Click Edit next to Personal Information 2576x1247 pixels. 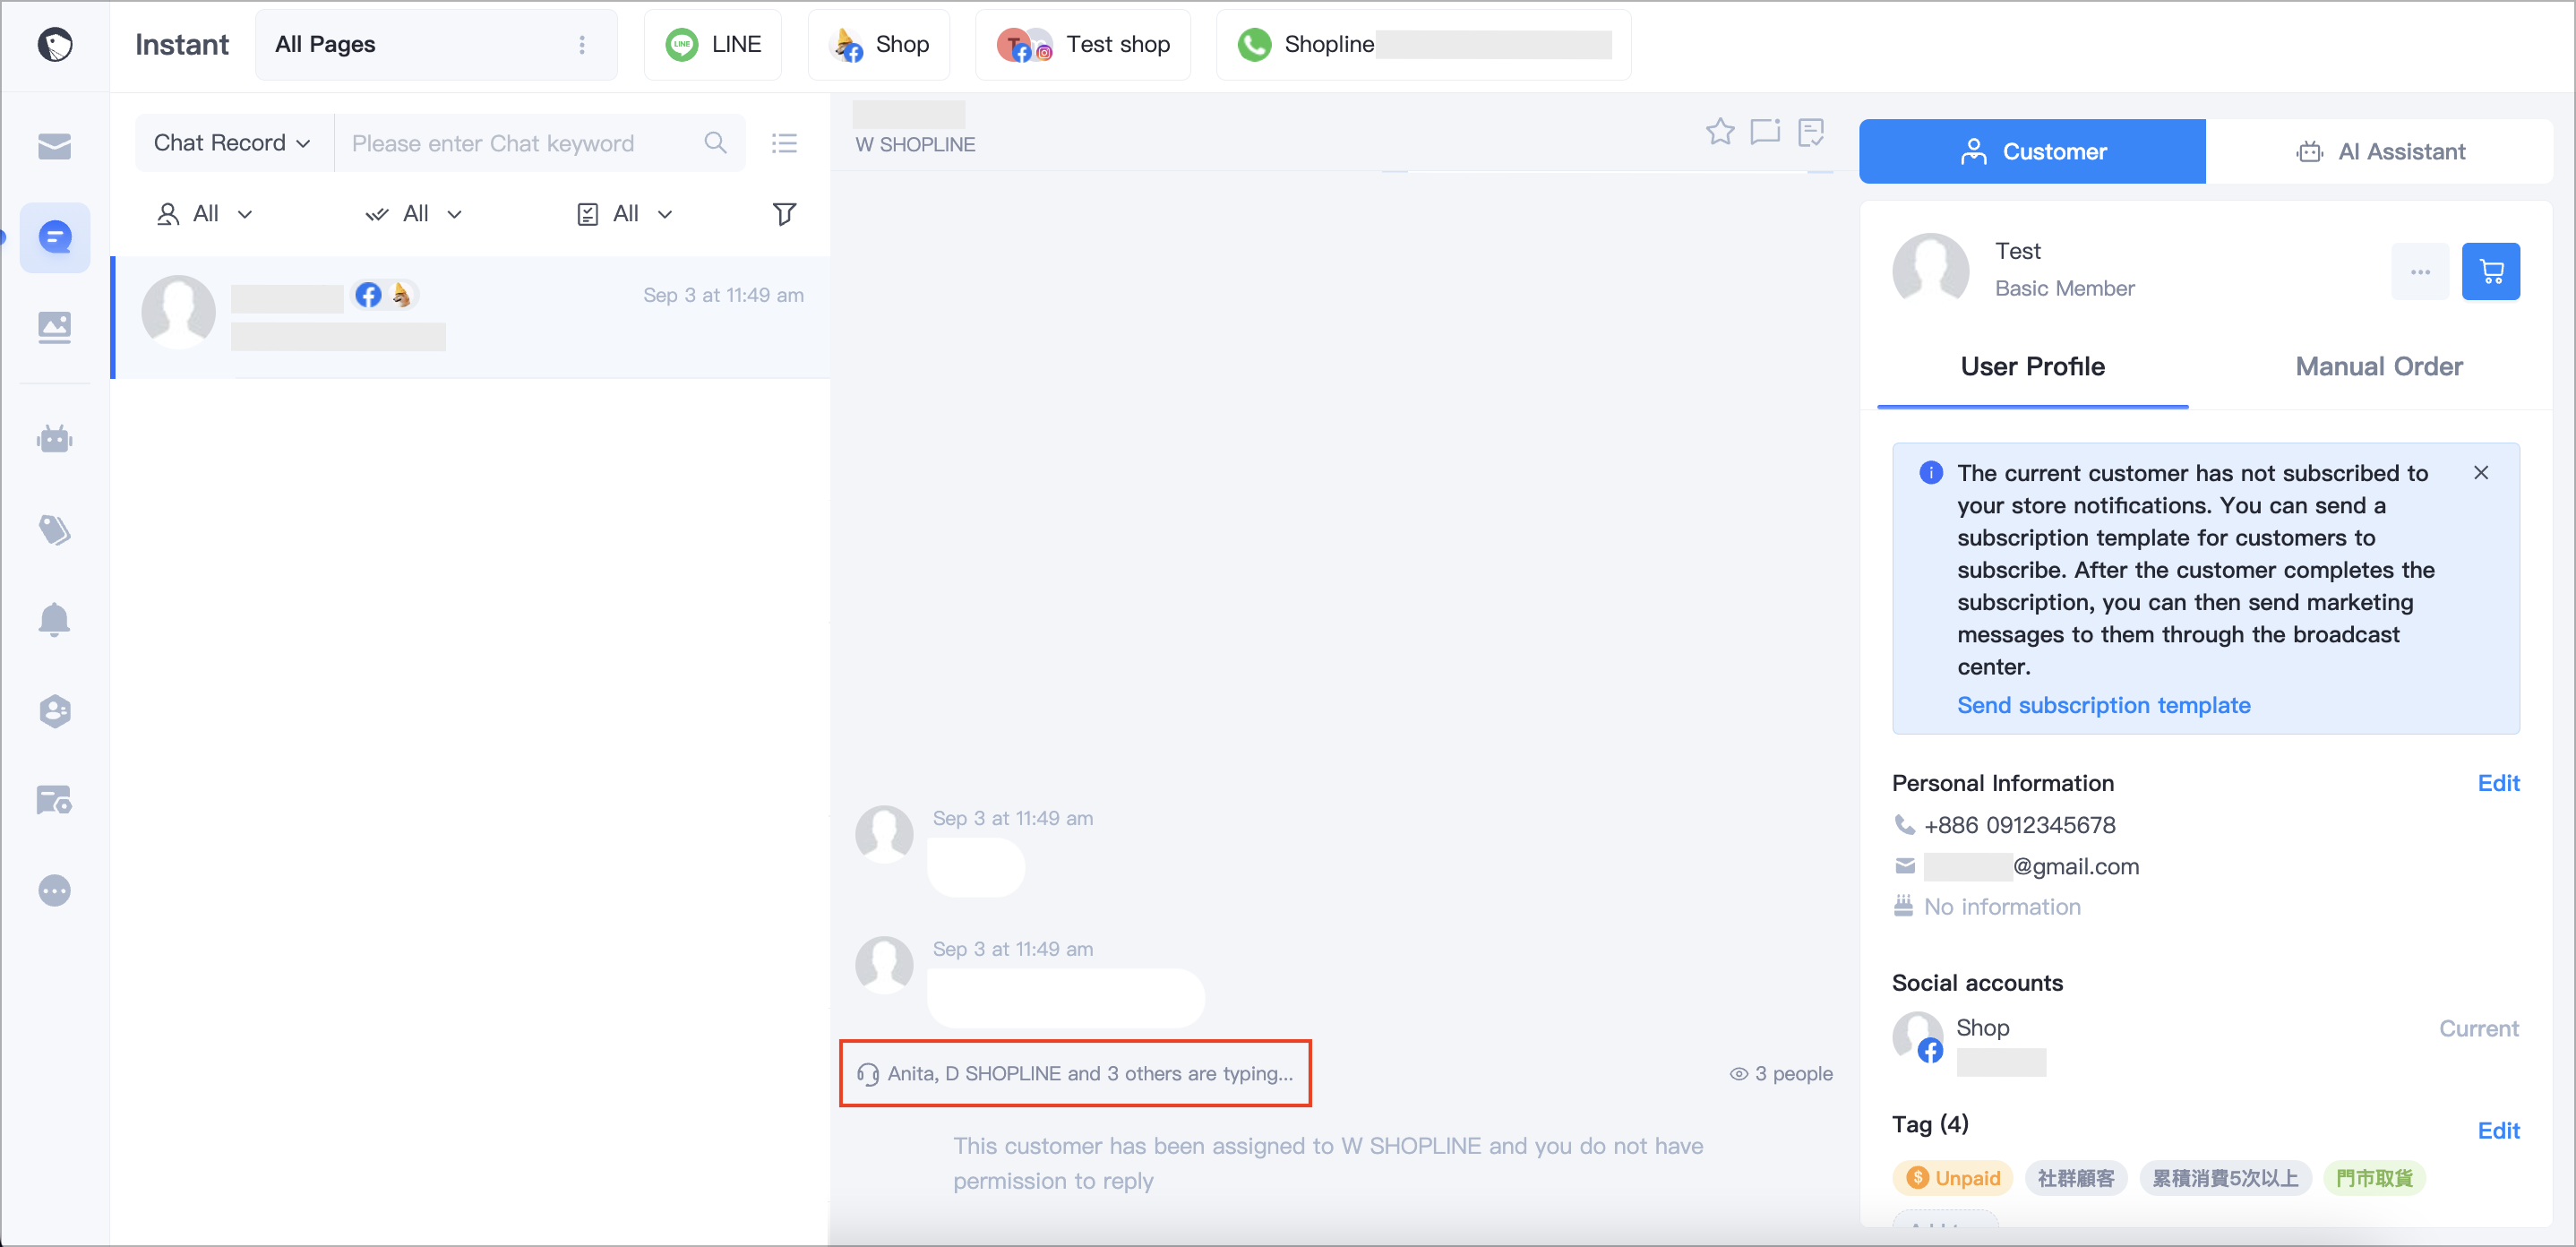pyautogui.click(x=2498, y=783)
